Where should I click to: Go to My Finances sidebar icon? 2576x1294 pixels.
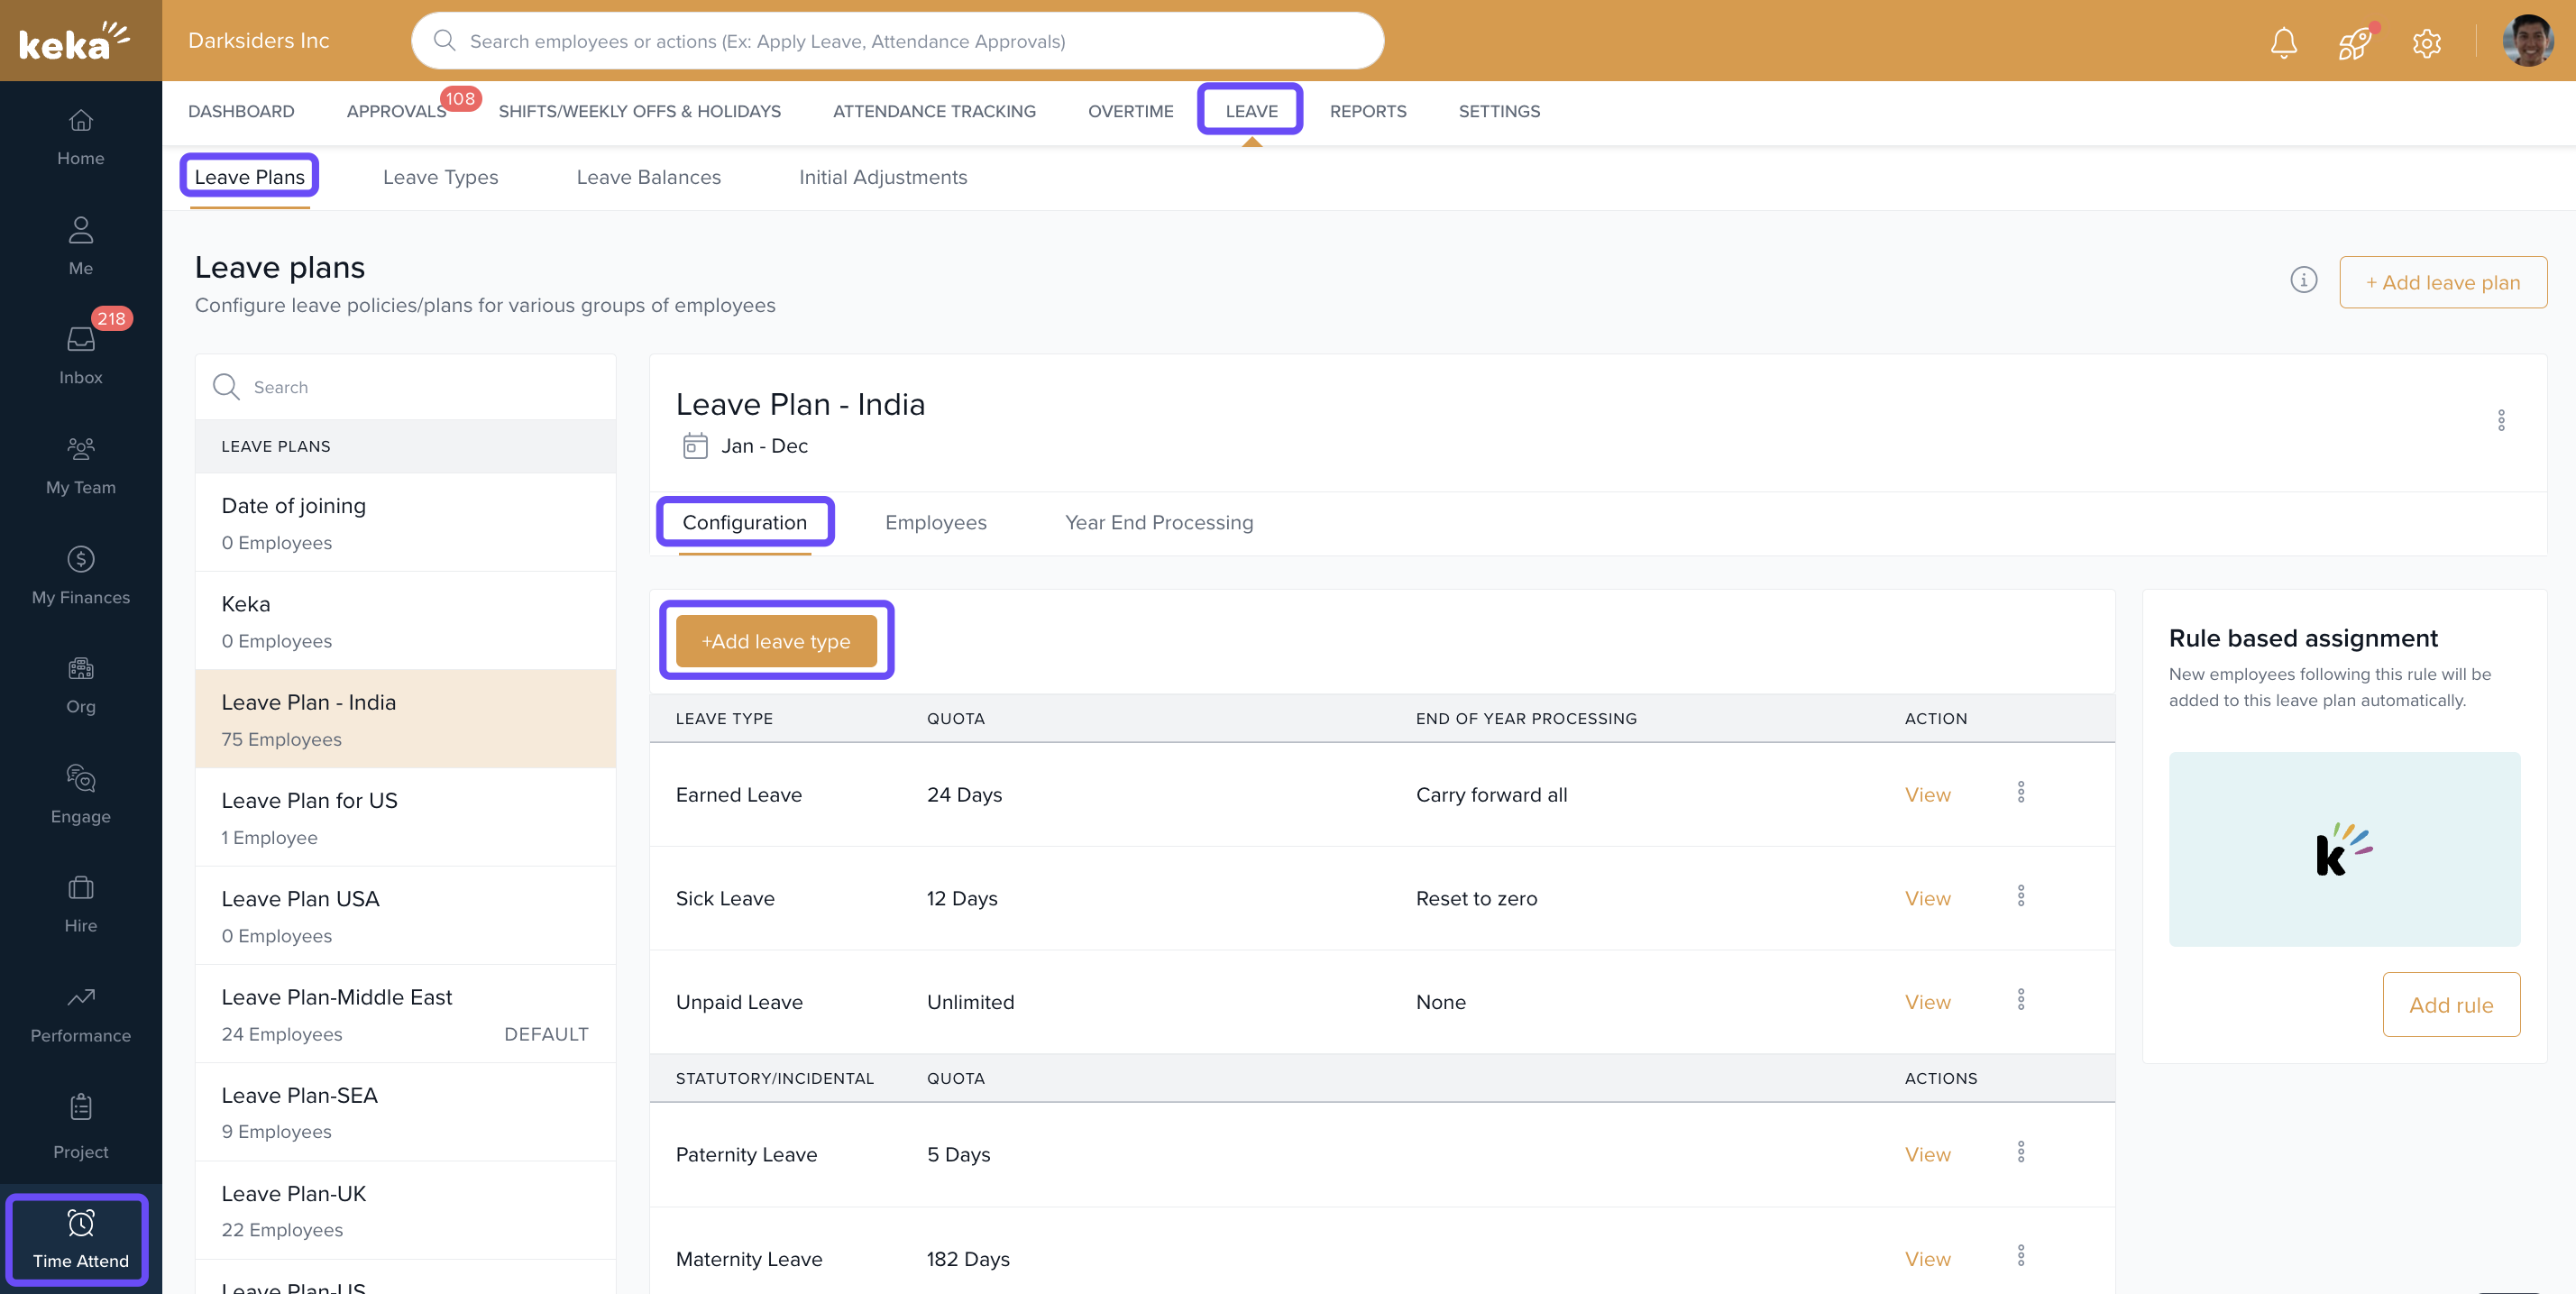click(x=80, y=575)
